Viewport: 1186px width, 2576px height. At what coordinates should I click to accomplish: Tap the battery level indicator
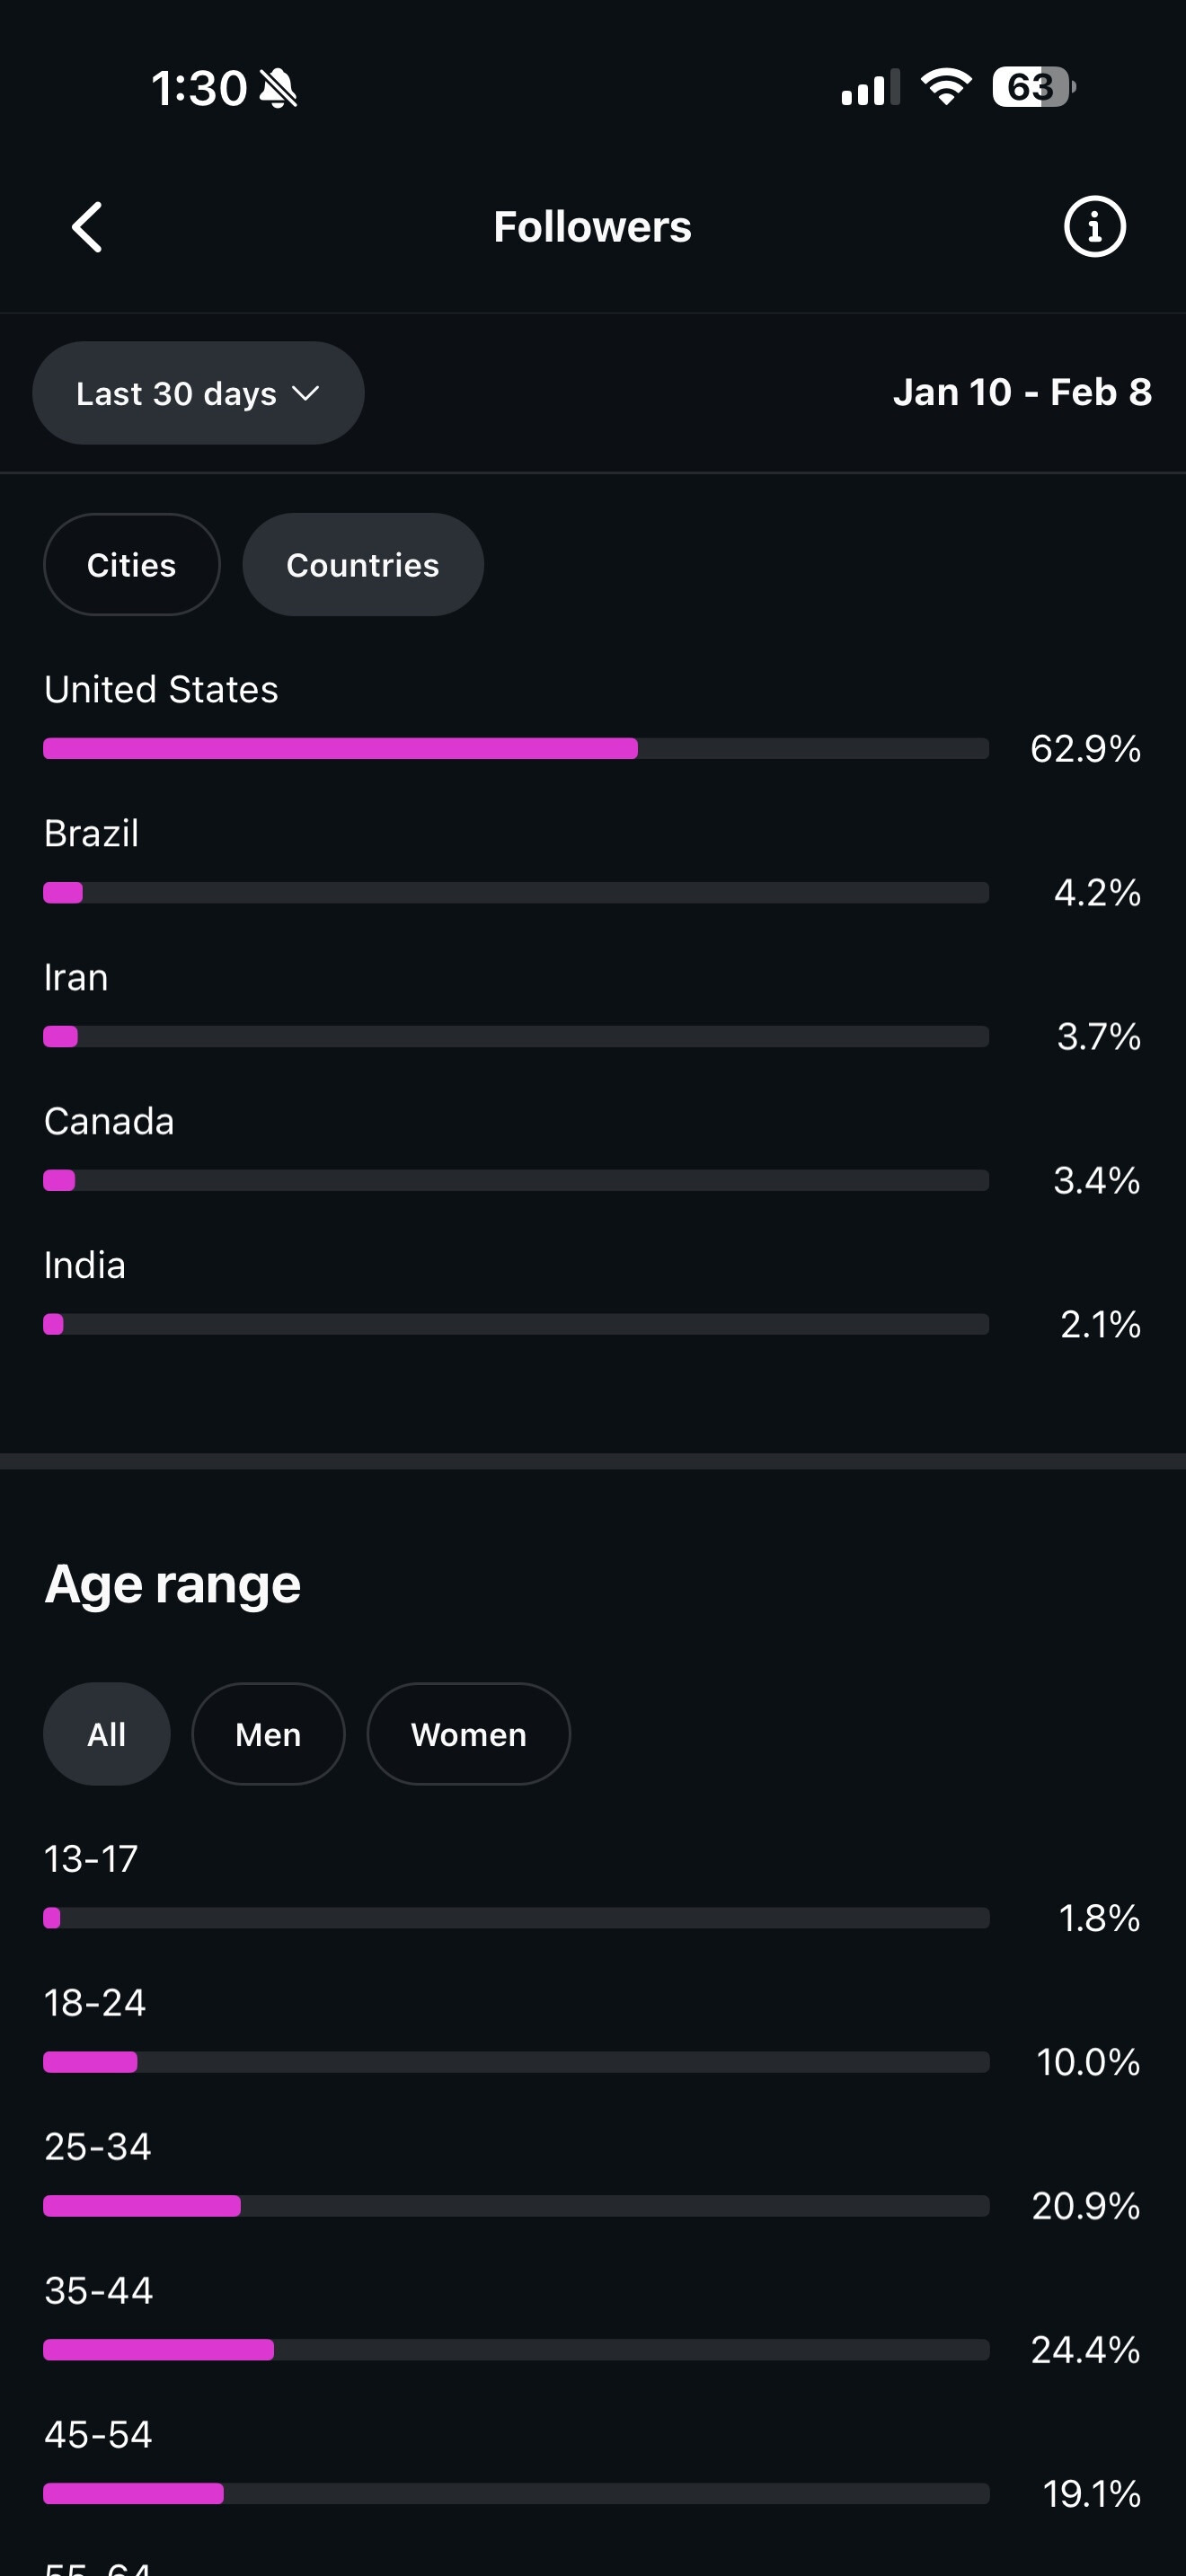coord(1032,87)
